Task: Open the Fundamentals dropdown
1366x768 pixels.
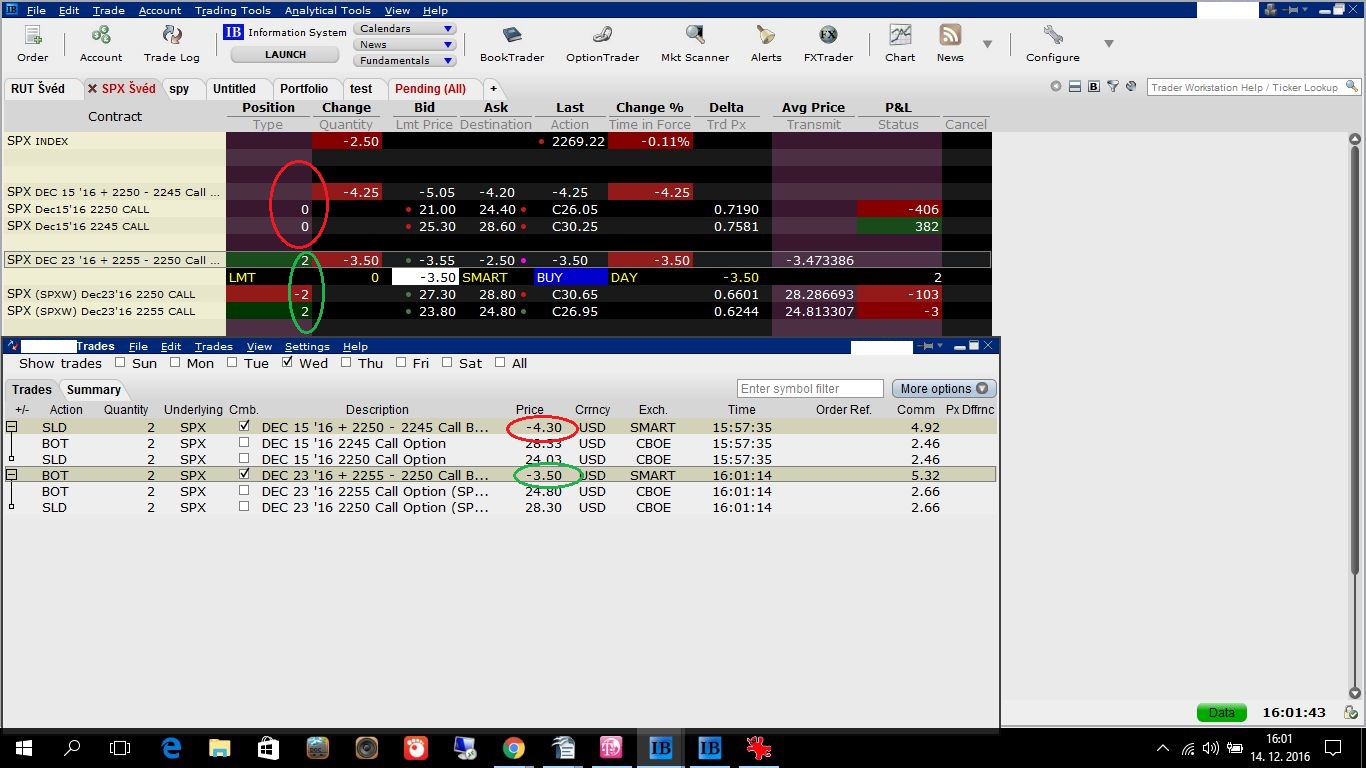Action: pyautogui.click(x=405, y=61)
